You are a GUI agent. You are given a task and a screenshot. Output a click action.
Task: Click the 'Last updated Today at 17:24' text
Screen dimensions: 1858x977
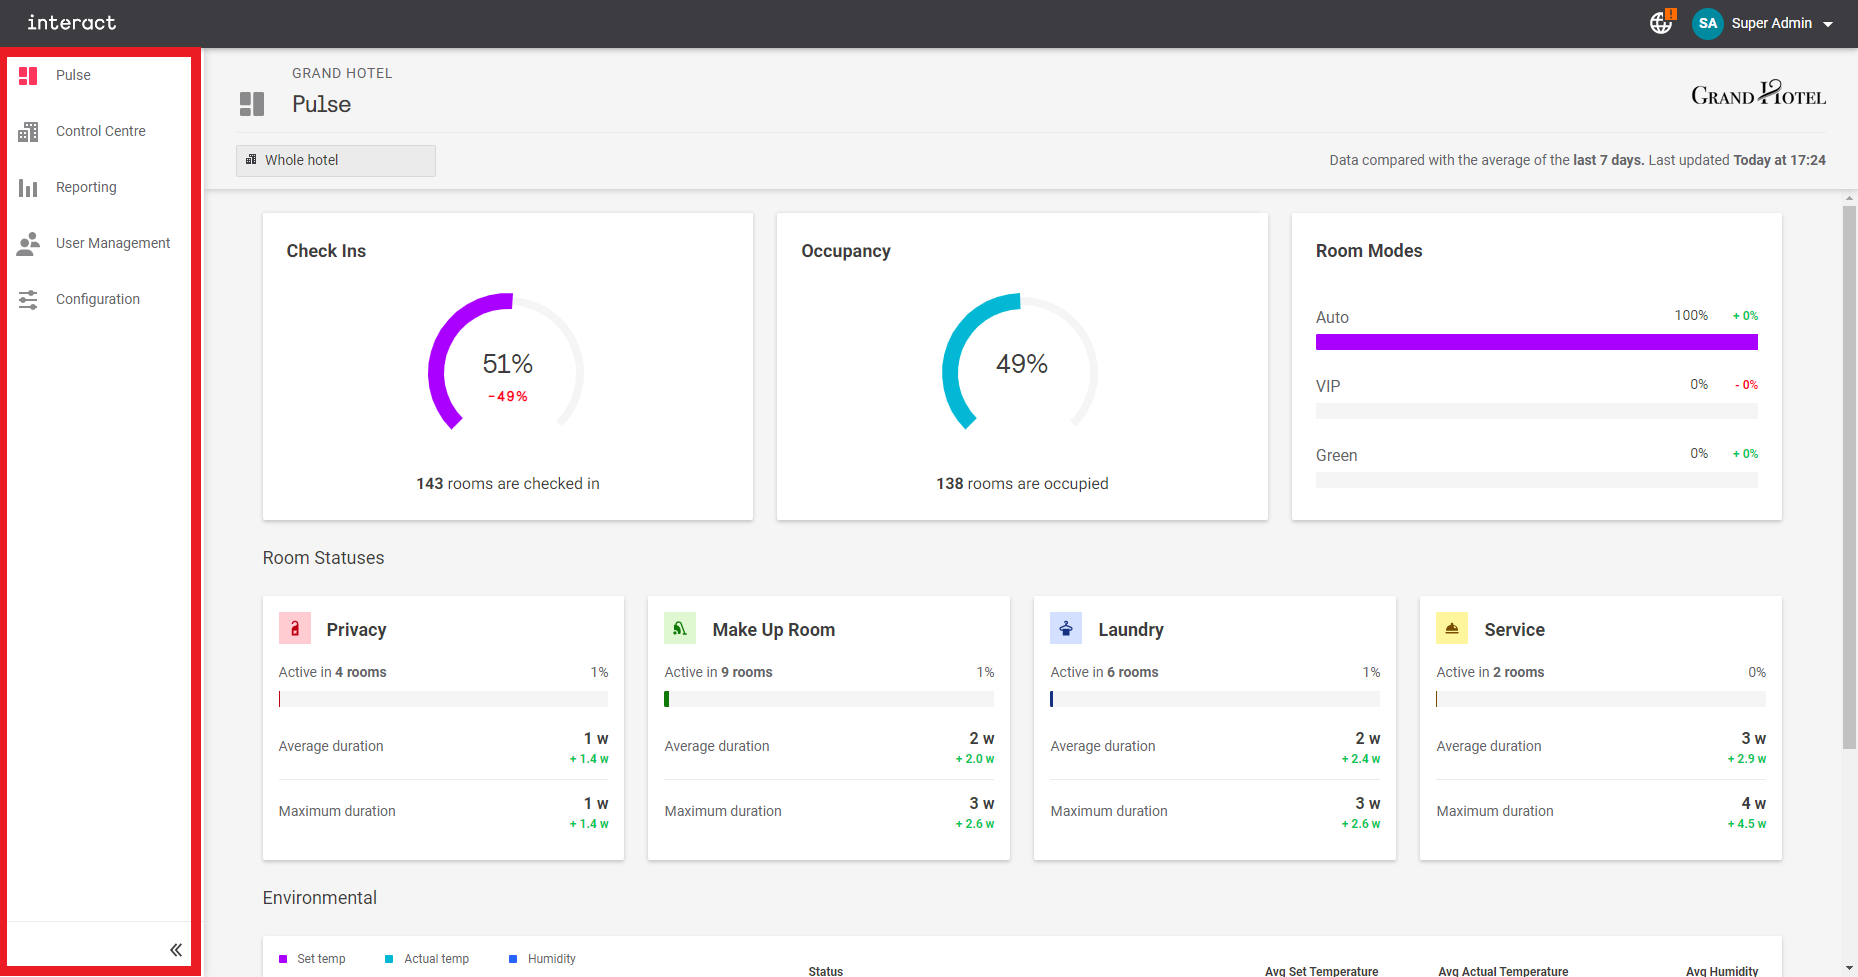(x=1737, y=160)
